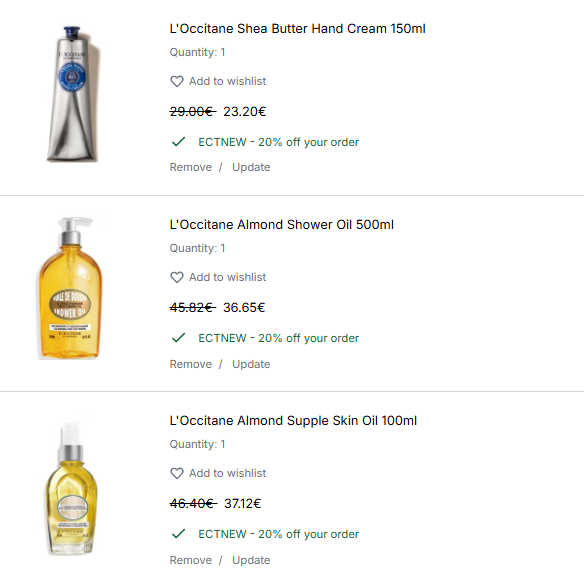Click the ECTNEW green checkmark under Shea Butter Hand Cream
The image size is (584, 581).
[x=178, y=142]
